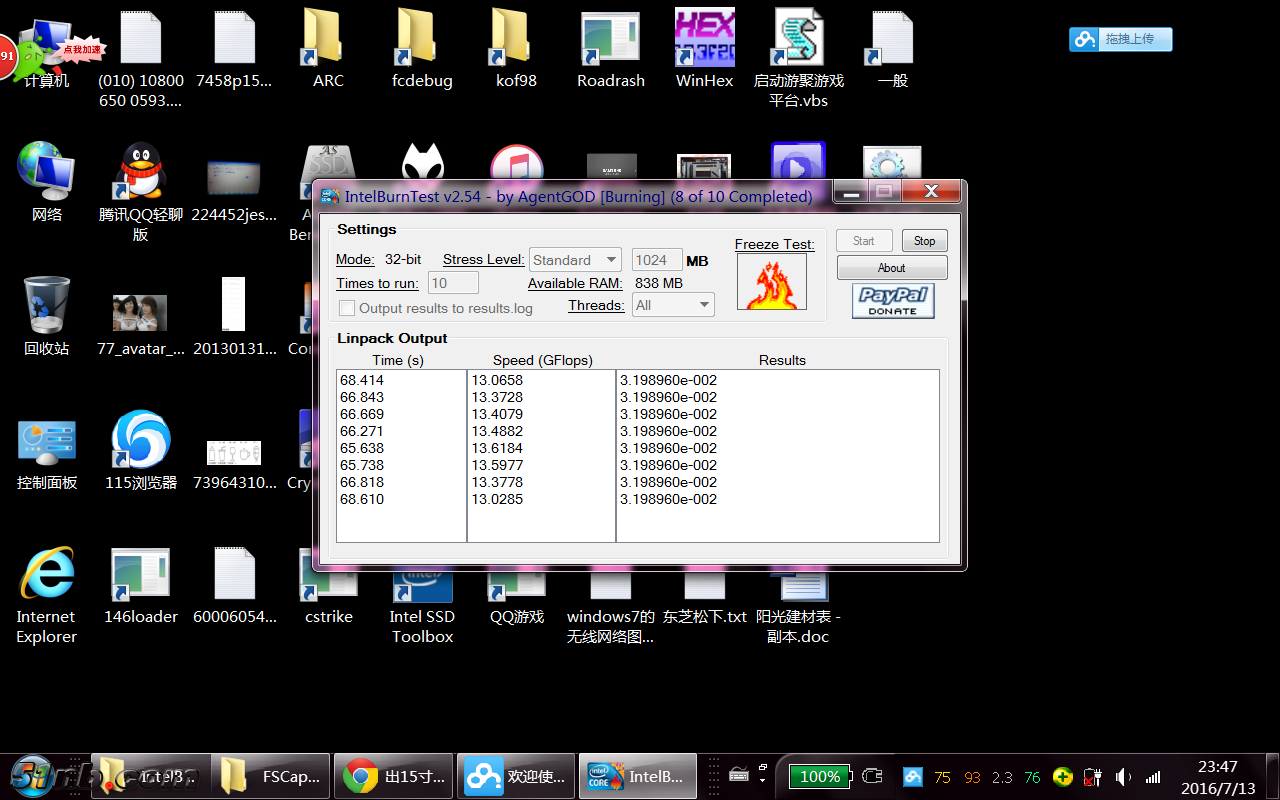Launch WinHex from the desktop

704,50
